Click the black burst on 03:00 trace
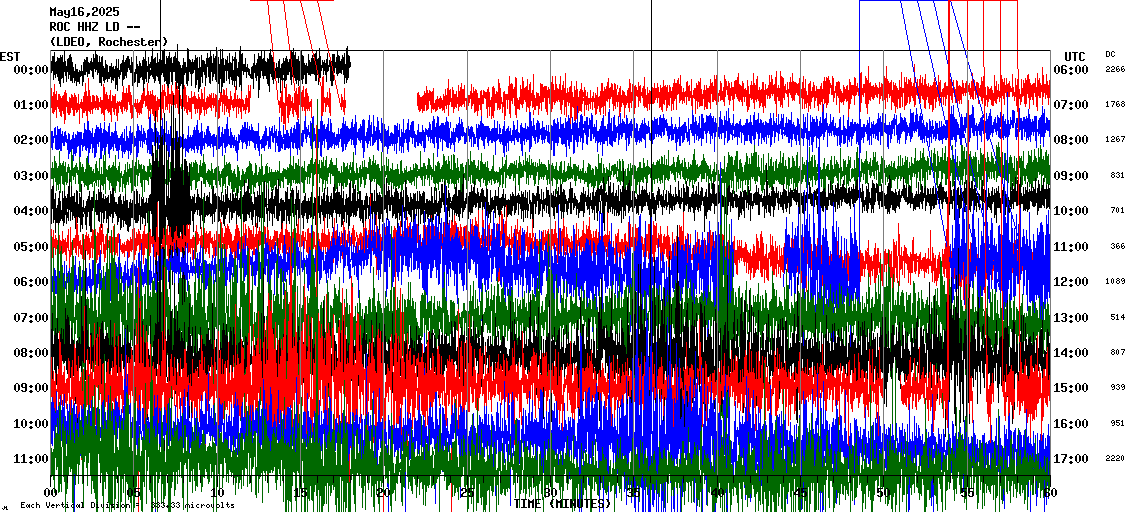 [x=168, y=185]
